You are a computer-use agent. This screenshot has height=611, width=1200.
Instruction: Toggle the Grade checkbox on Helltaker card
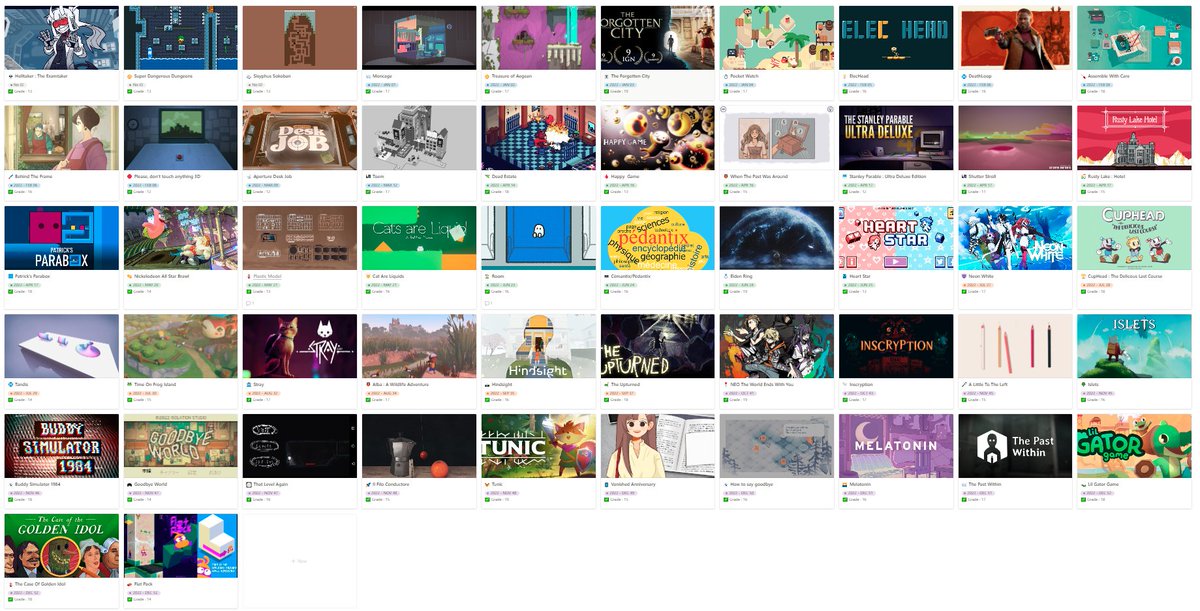[10, 91]
